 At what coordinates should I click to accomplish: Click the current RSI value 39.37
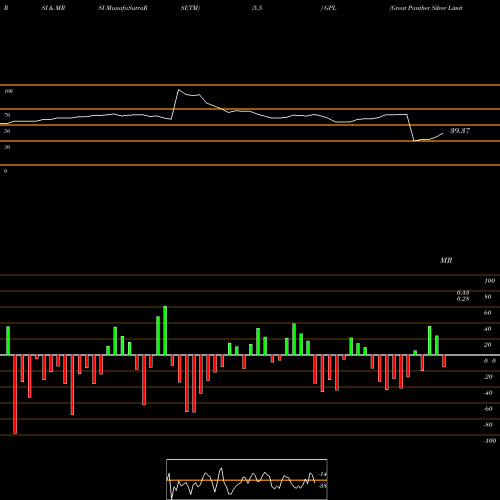click(x=460, y=131)
